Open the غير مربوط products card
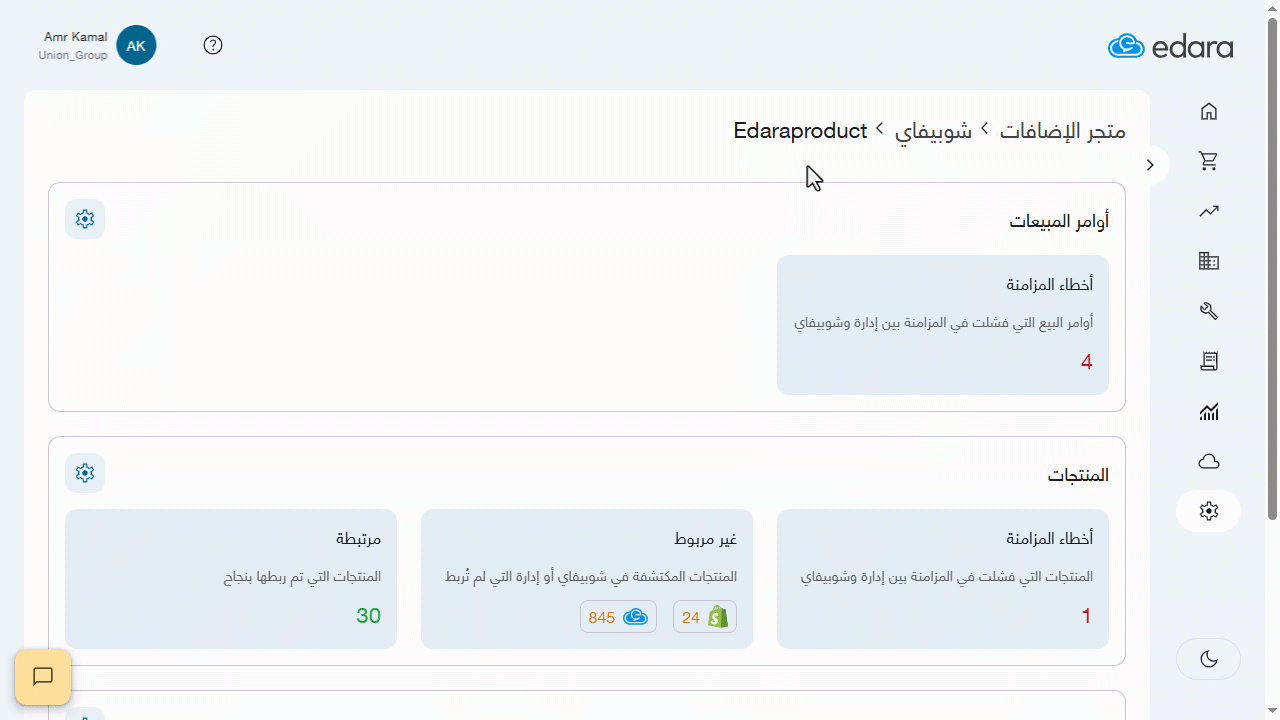This screenshot has width=1280, height=720. click(x=587, y=579)
